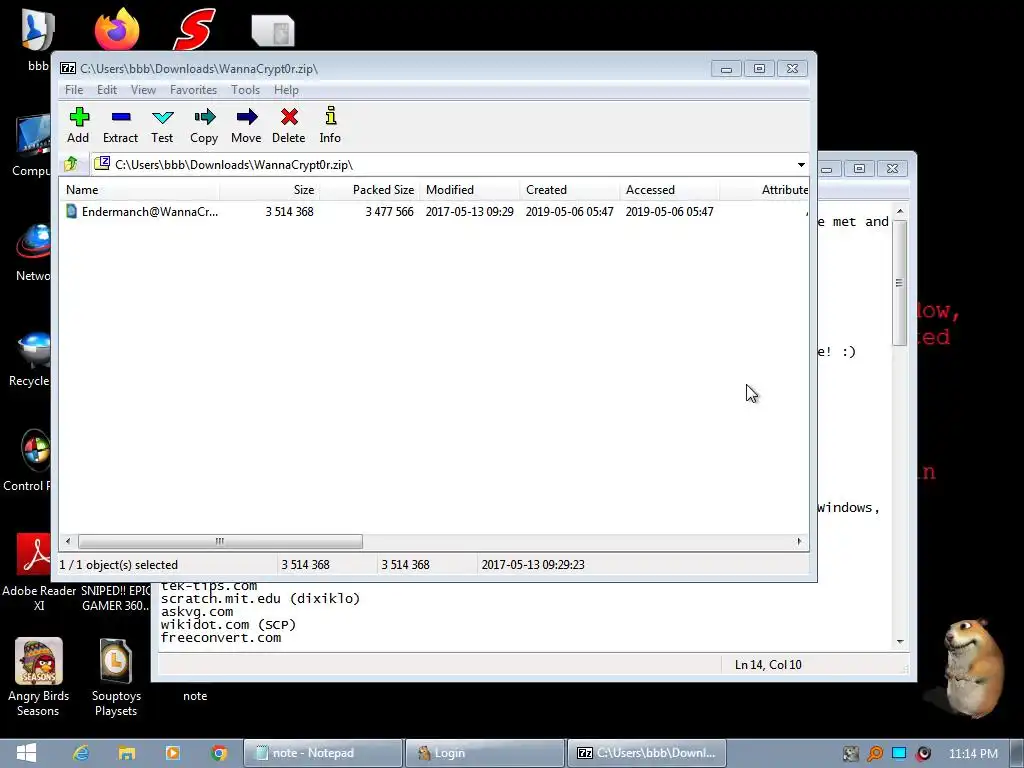Open the View menu

(x=143, y=90)
